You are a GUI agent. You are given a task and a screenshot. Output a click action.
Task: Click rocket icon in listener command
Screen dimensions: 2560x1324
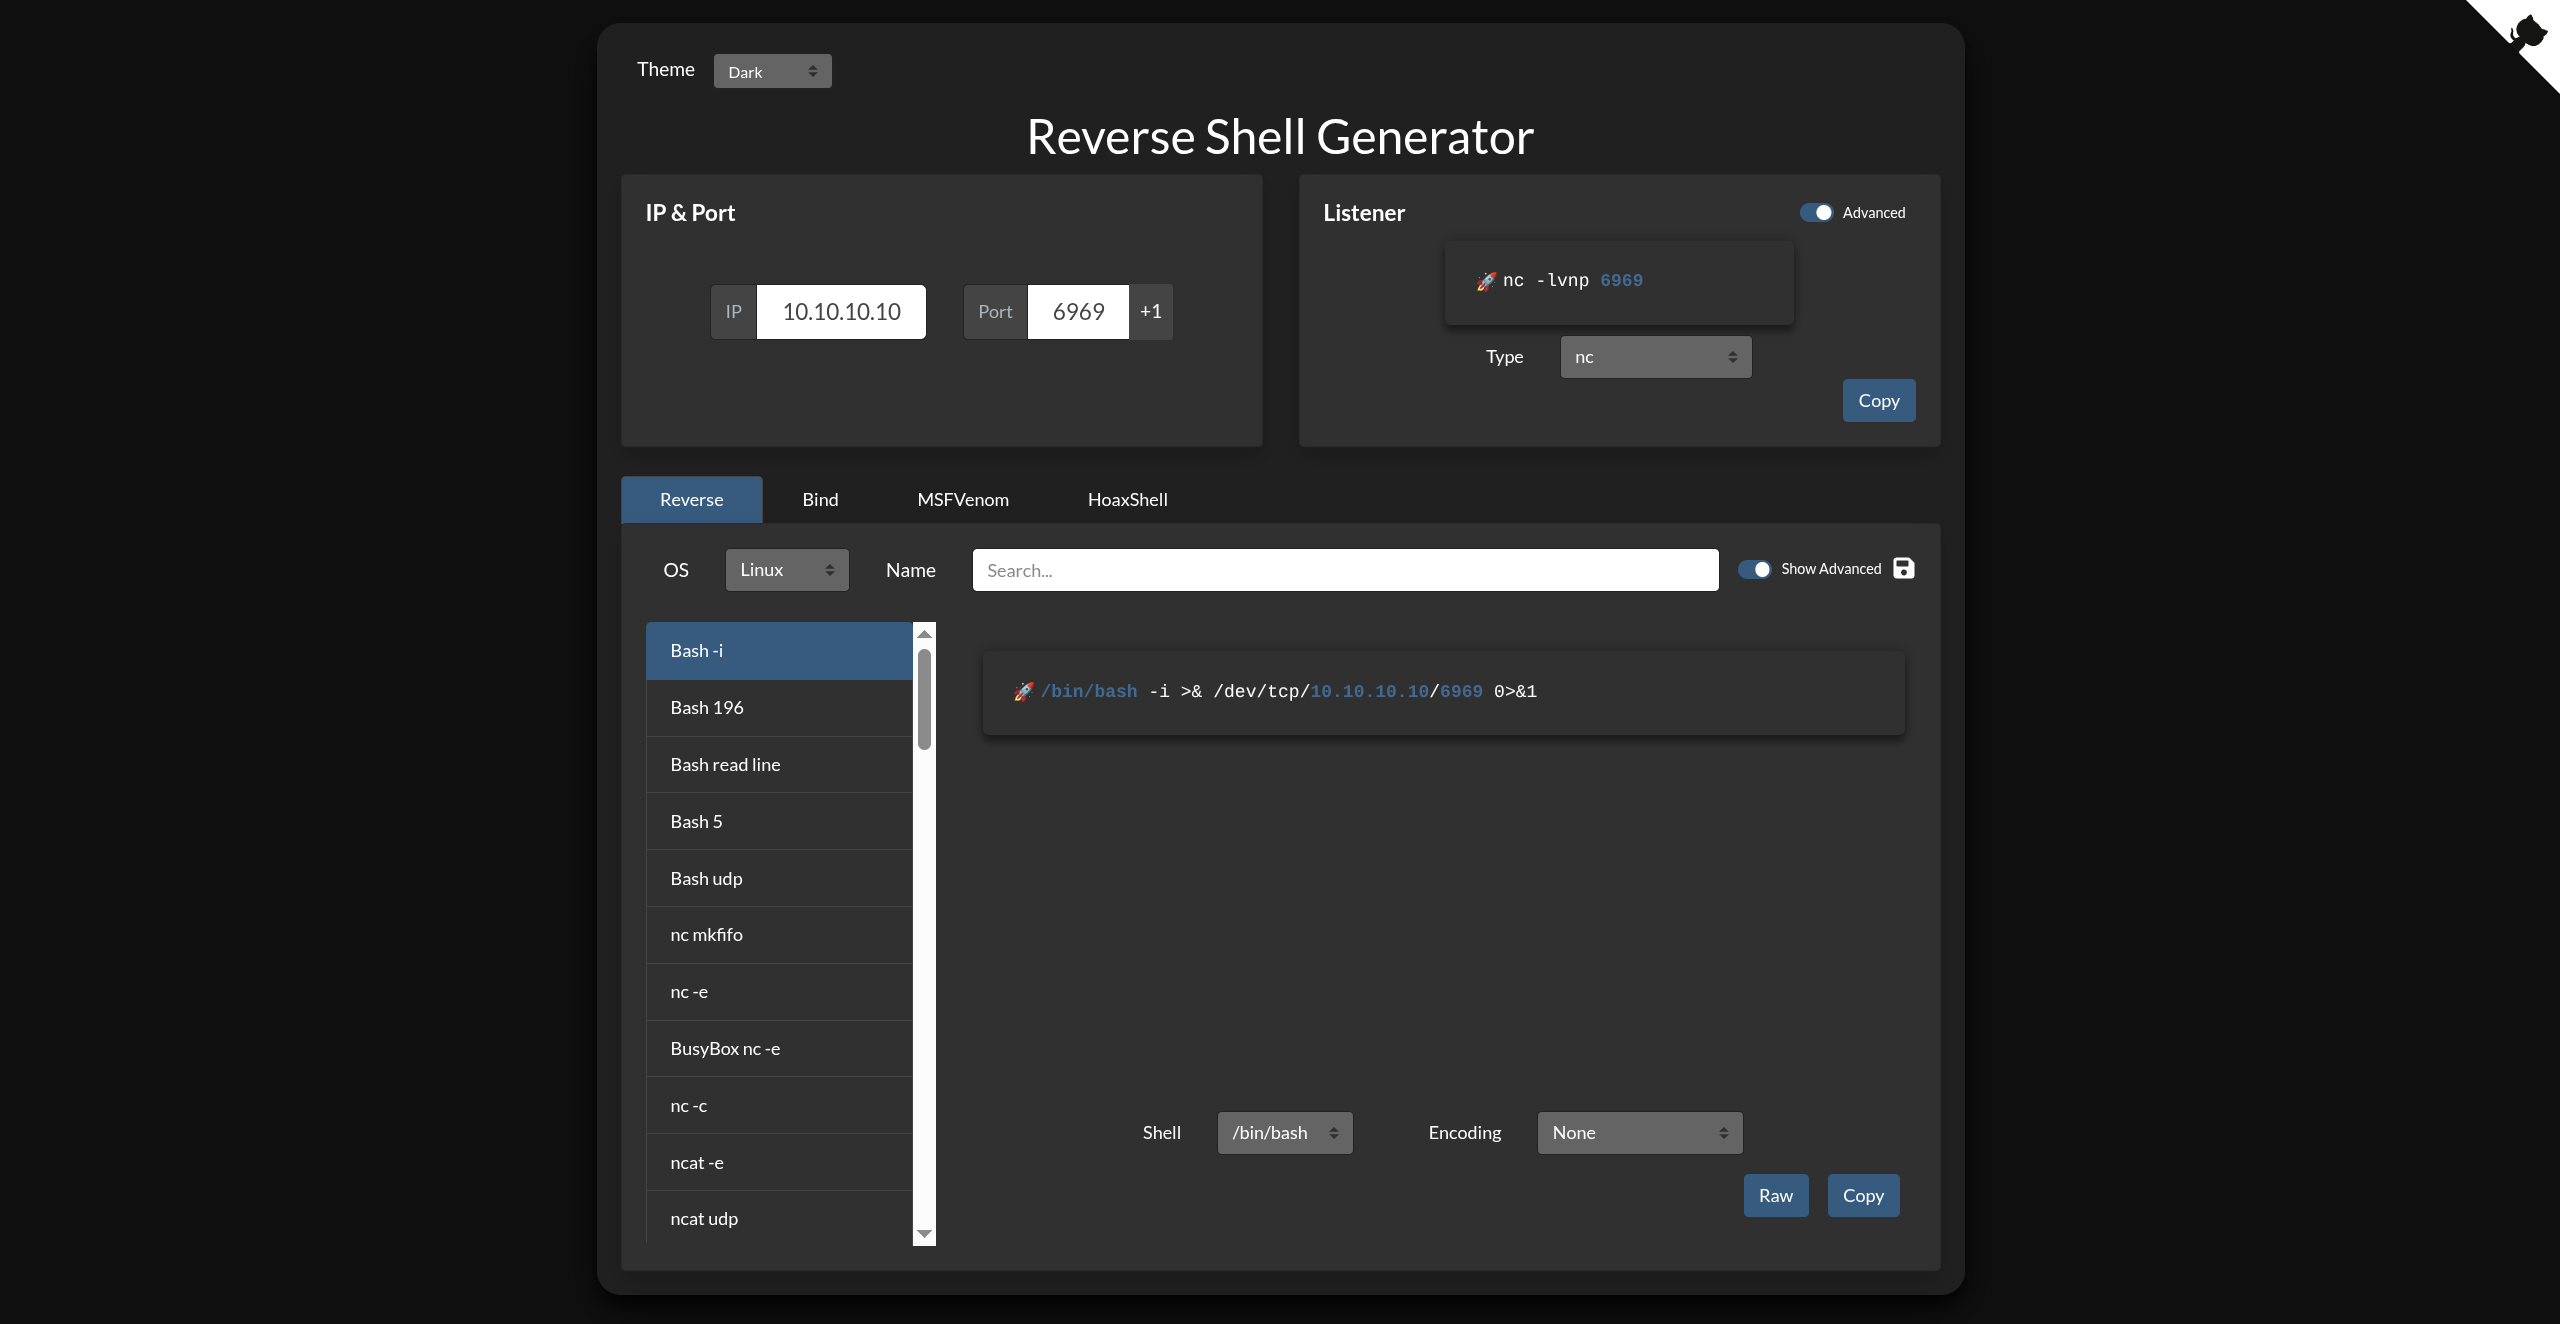[x=1486, y=281]
